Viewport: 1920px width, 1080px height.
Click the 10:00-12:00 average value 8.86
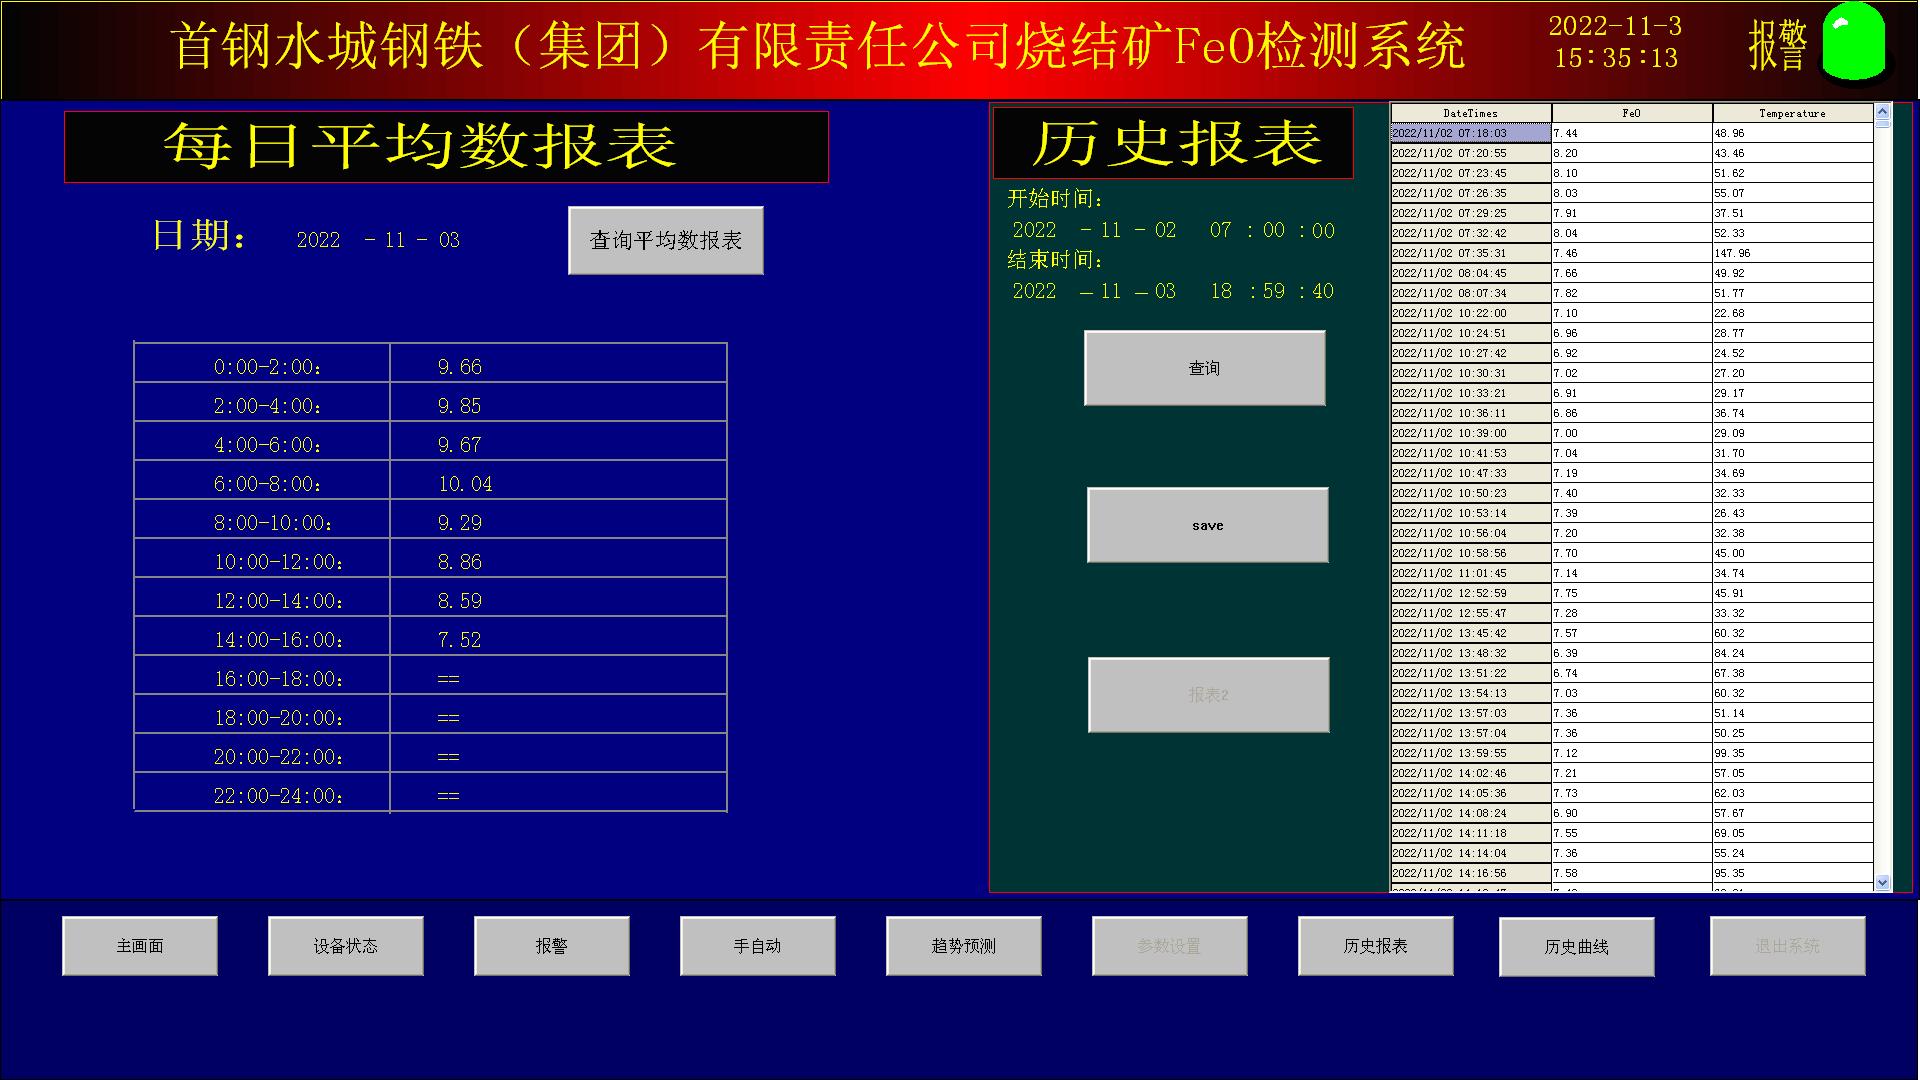point(460,562)
